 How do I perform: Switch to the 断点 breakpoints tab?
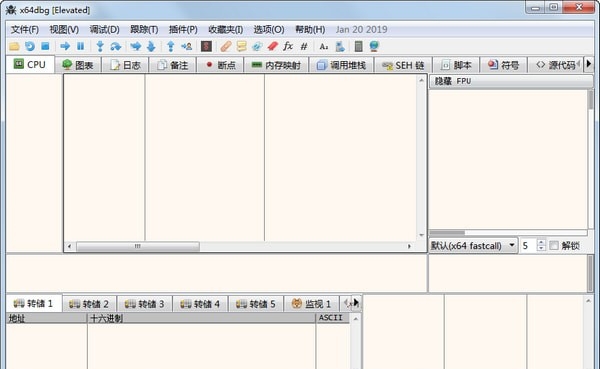pos(220,65)
